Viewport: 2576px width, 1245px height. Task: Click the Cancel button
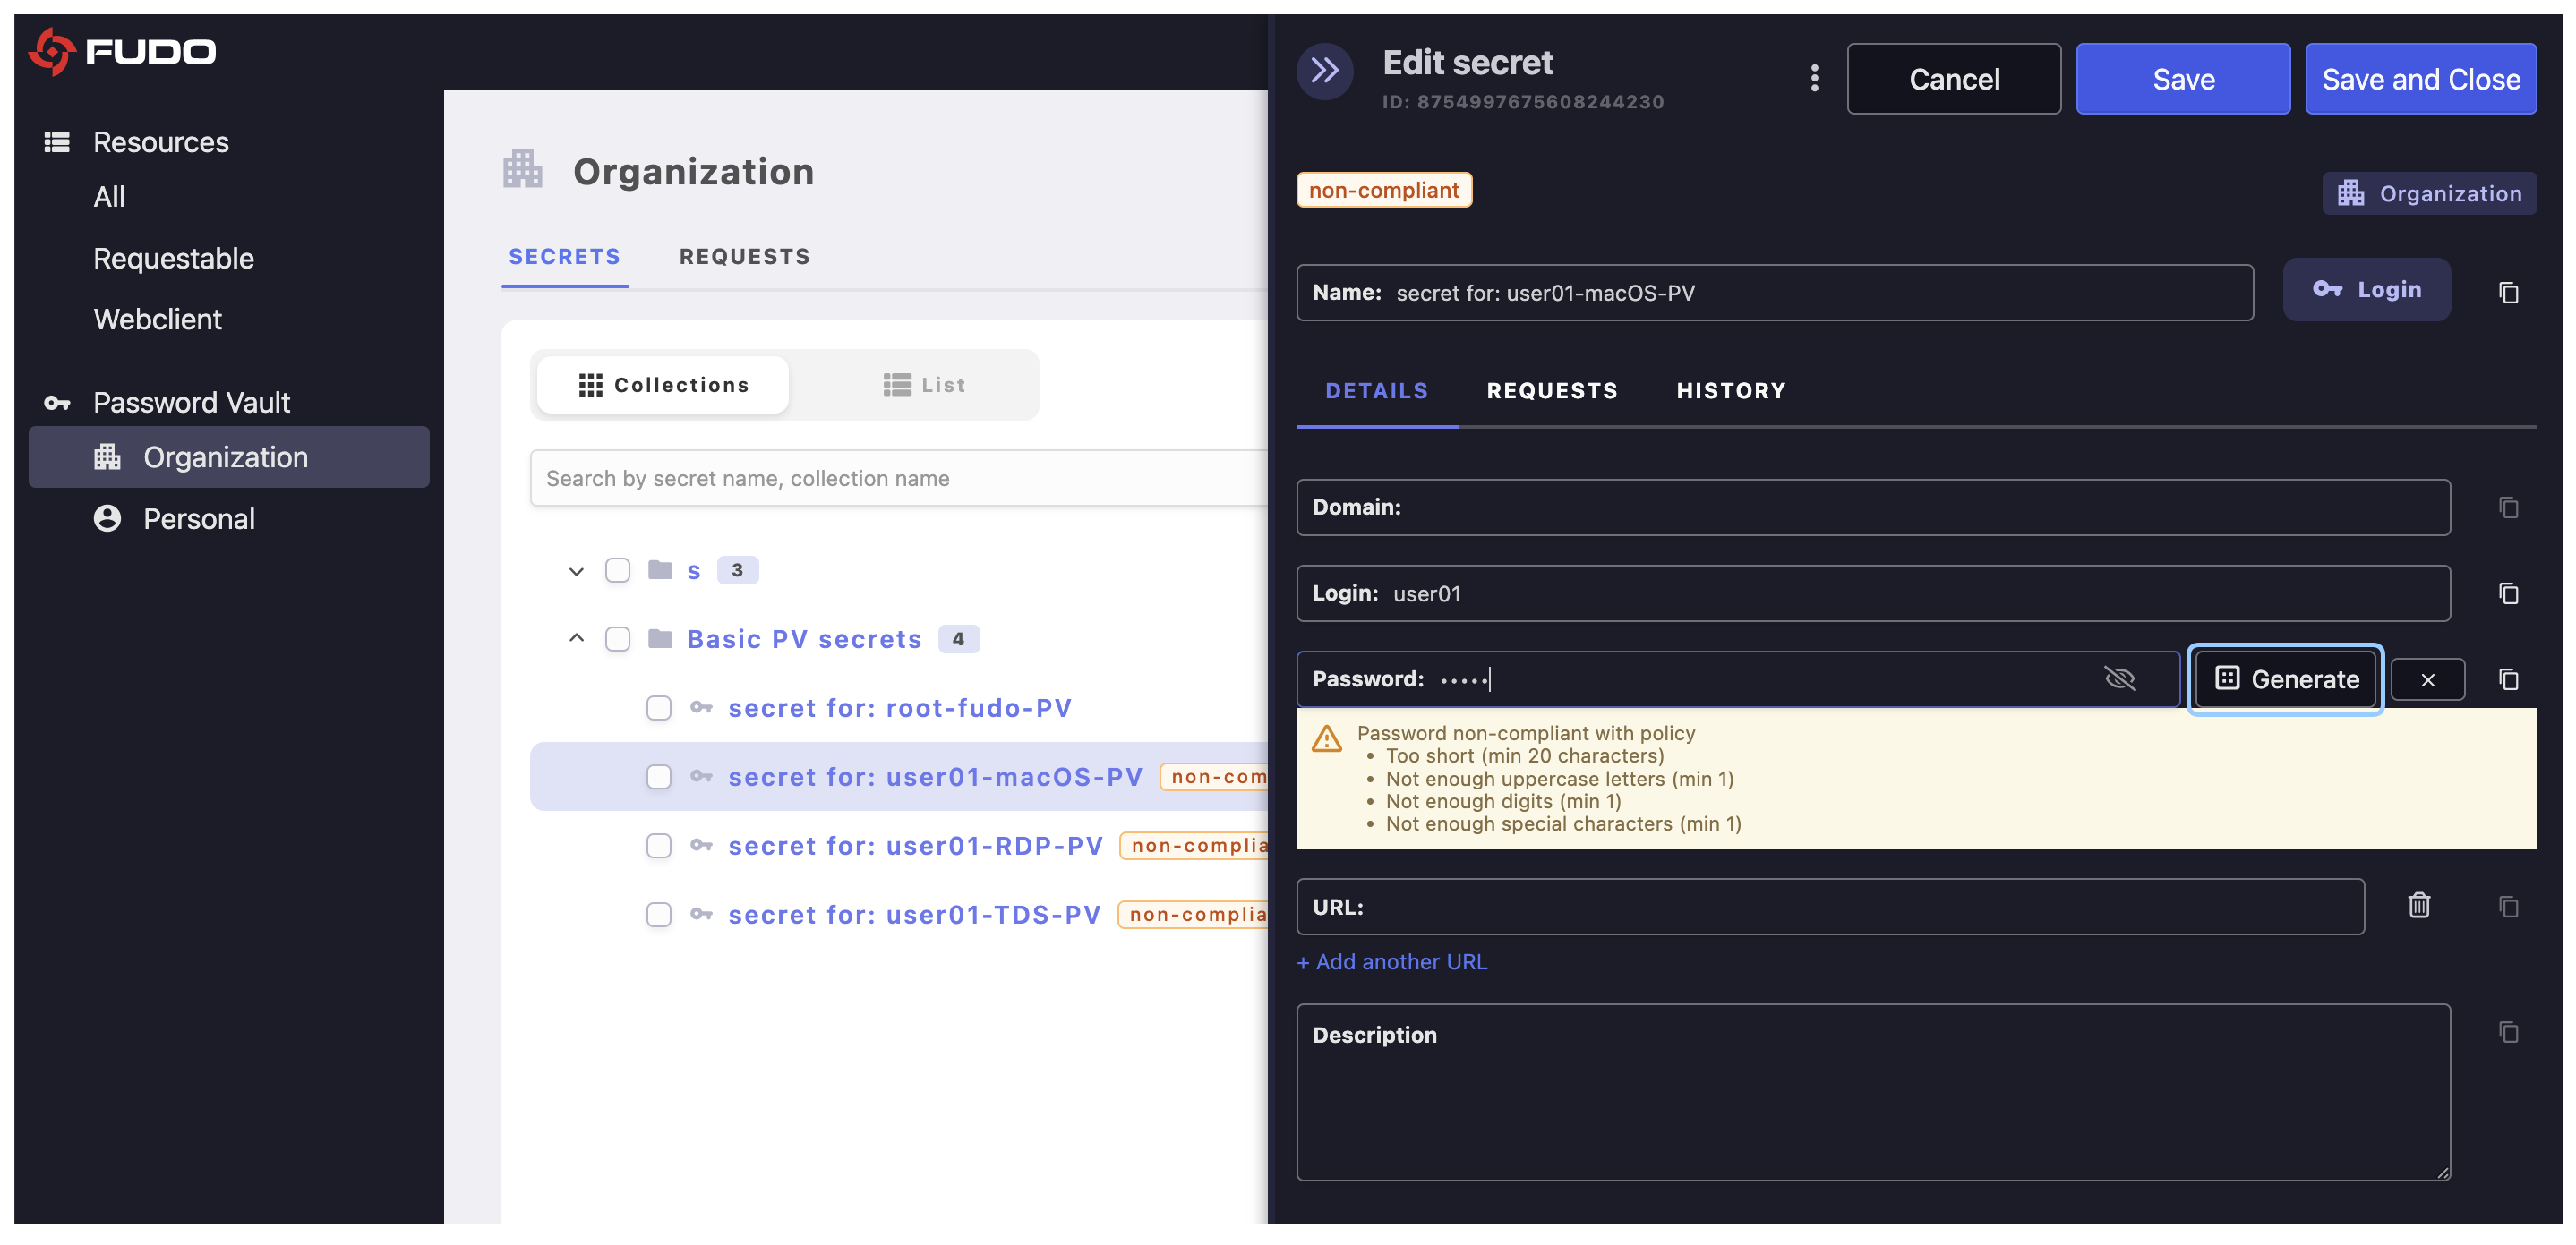click(1954, 79)
